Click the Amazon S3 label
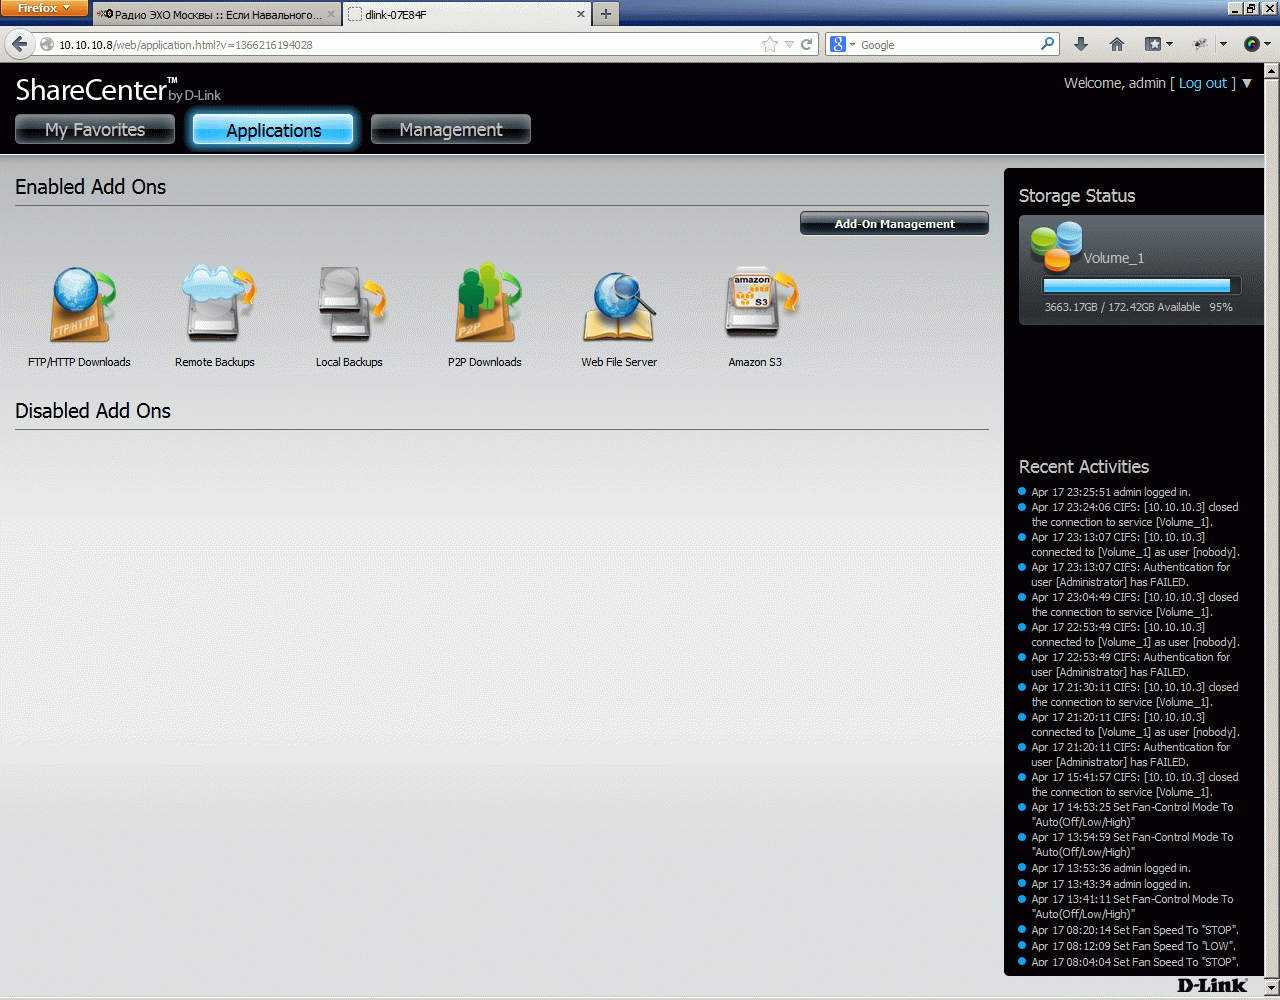 coord(755,362)
